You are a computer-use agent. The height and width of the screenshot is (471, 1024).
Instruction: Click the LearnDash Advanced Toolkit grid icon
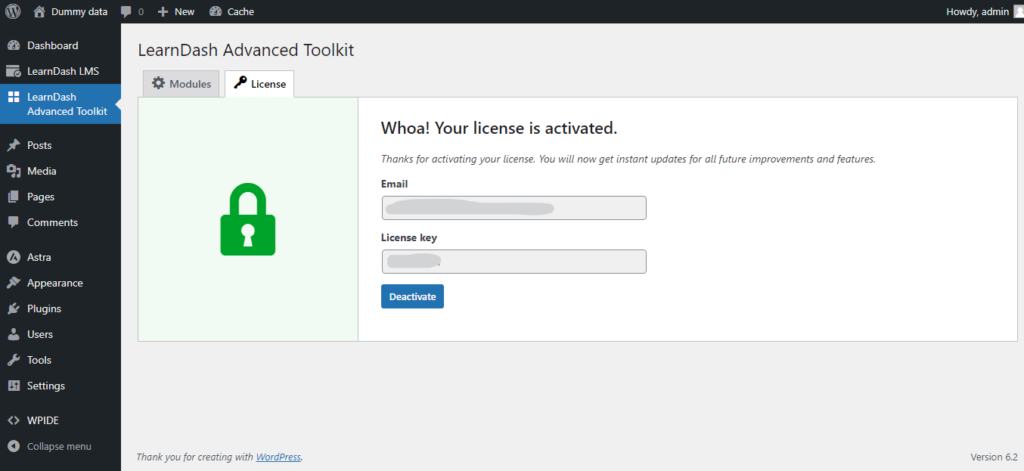pyautogui.click(x=13, y=97)
